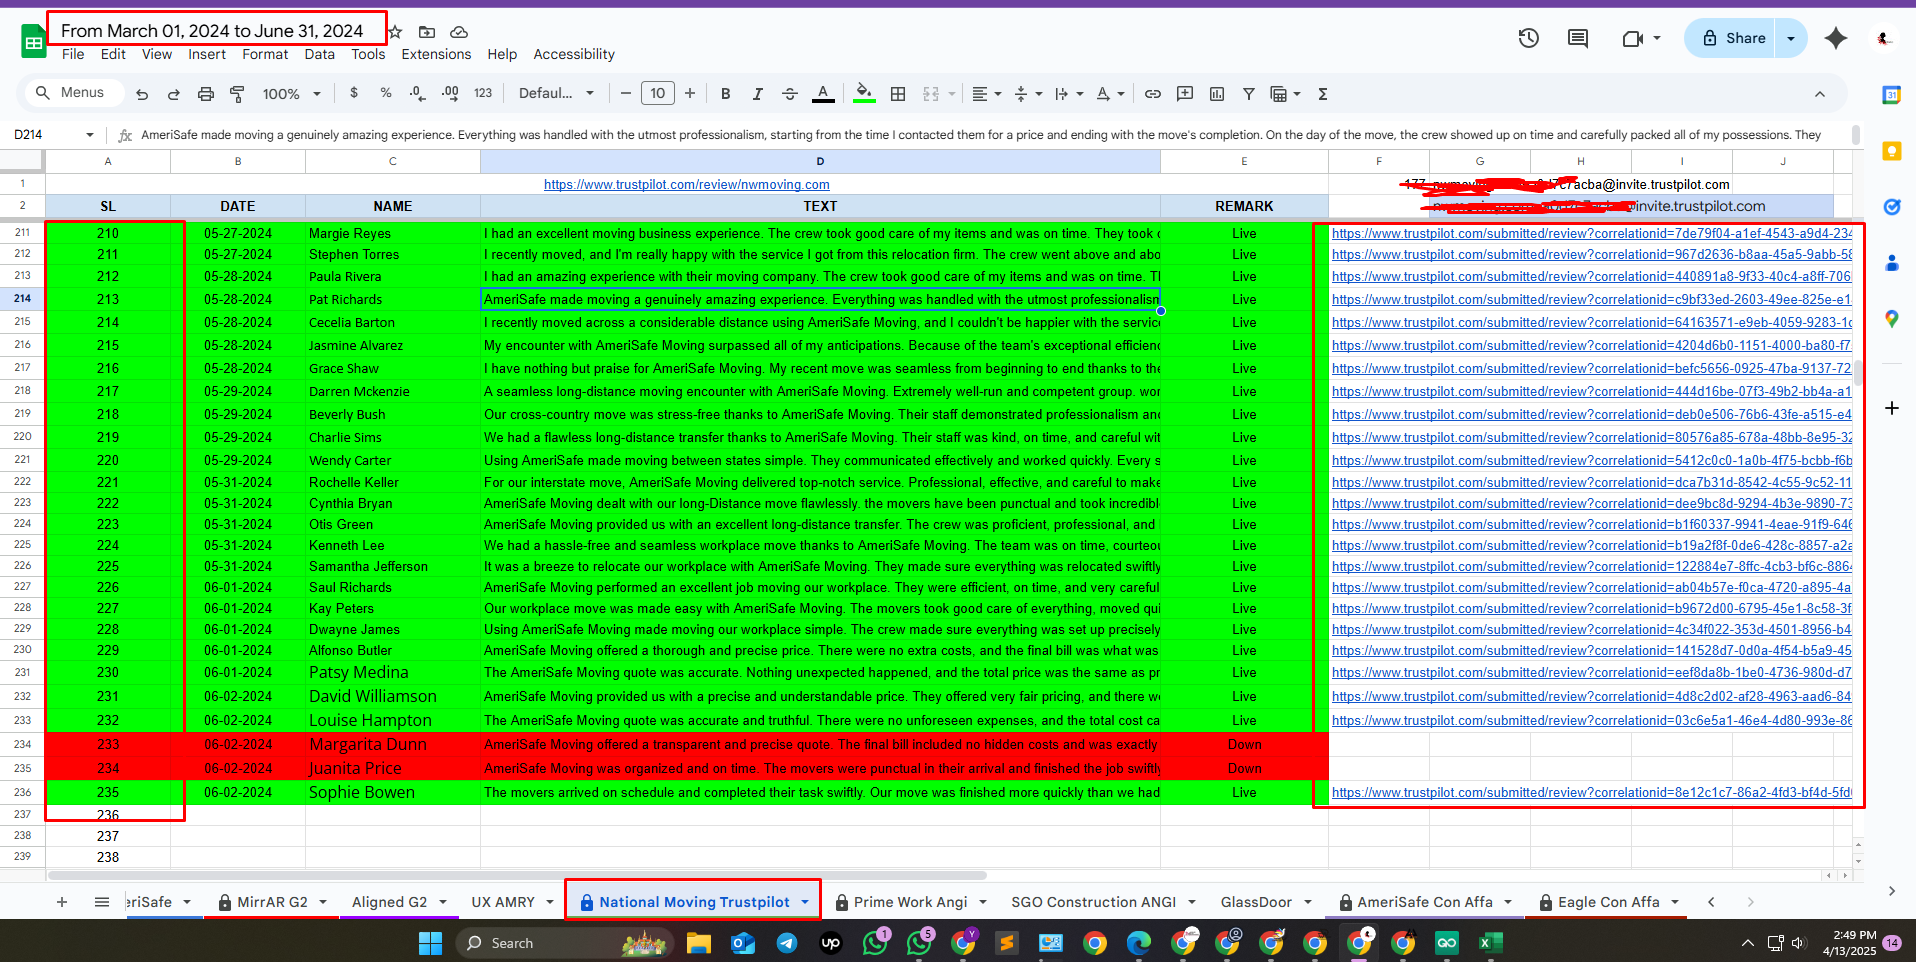Screen dimensions: 1916x962
Task: Toggle Strikethrough formatting
Action: point(789,94)
